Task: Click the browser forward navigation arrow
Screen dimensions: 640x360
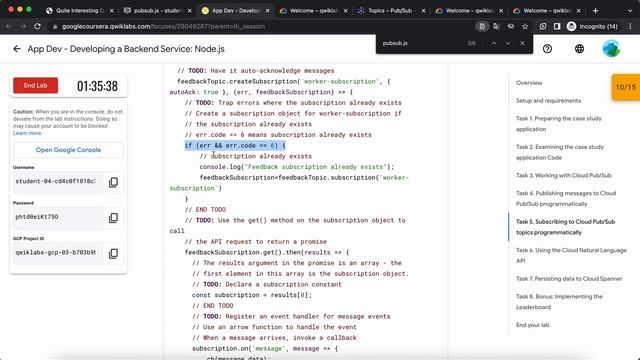Action: pyautogui.click(x=23, y=27)
